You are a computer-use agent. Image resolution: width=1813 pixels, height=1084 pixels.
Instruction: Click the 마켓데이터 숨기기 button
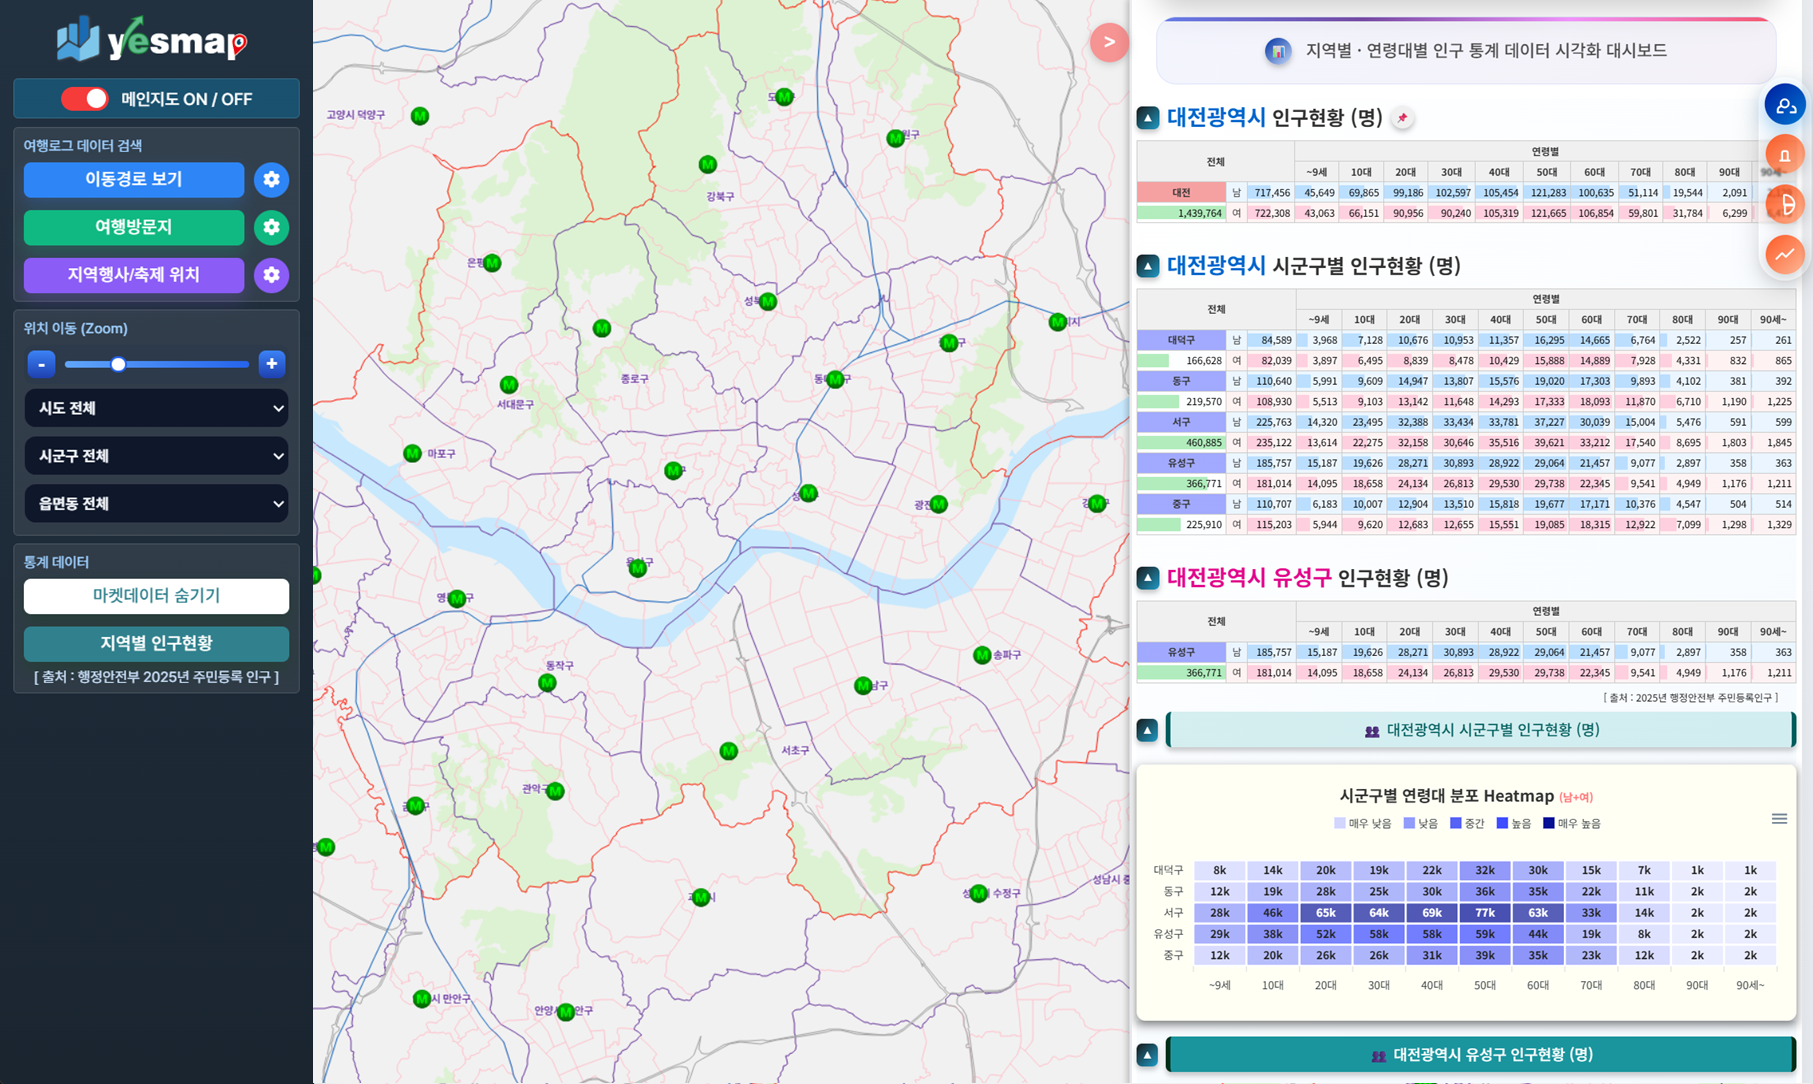tap(156, 596)
